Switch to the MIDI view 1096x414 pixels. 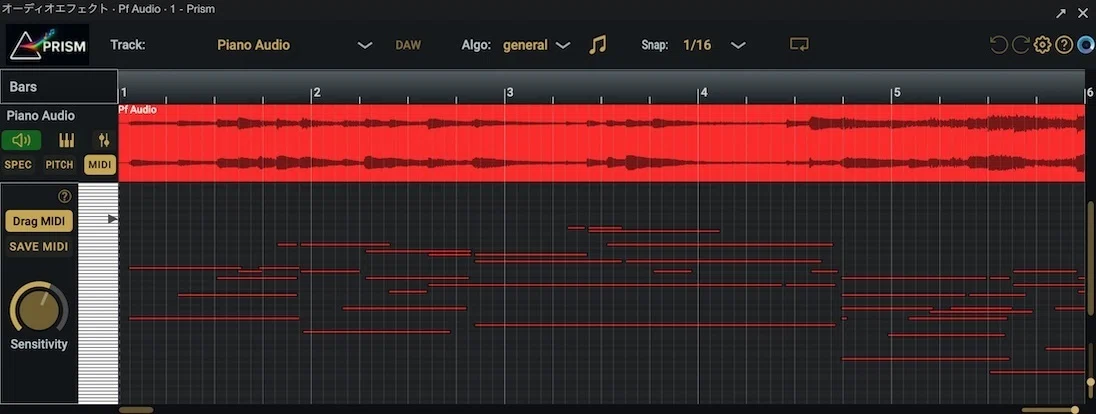click(100, 165)
